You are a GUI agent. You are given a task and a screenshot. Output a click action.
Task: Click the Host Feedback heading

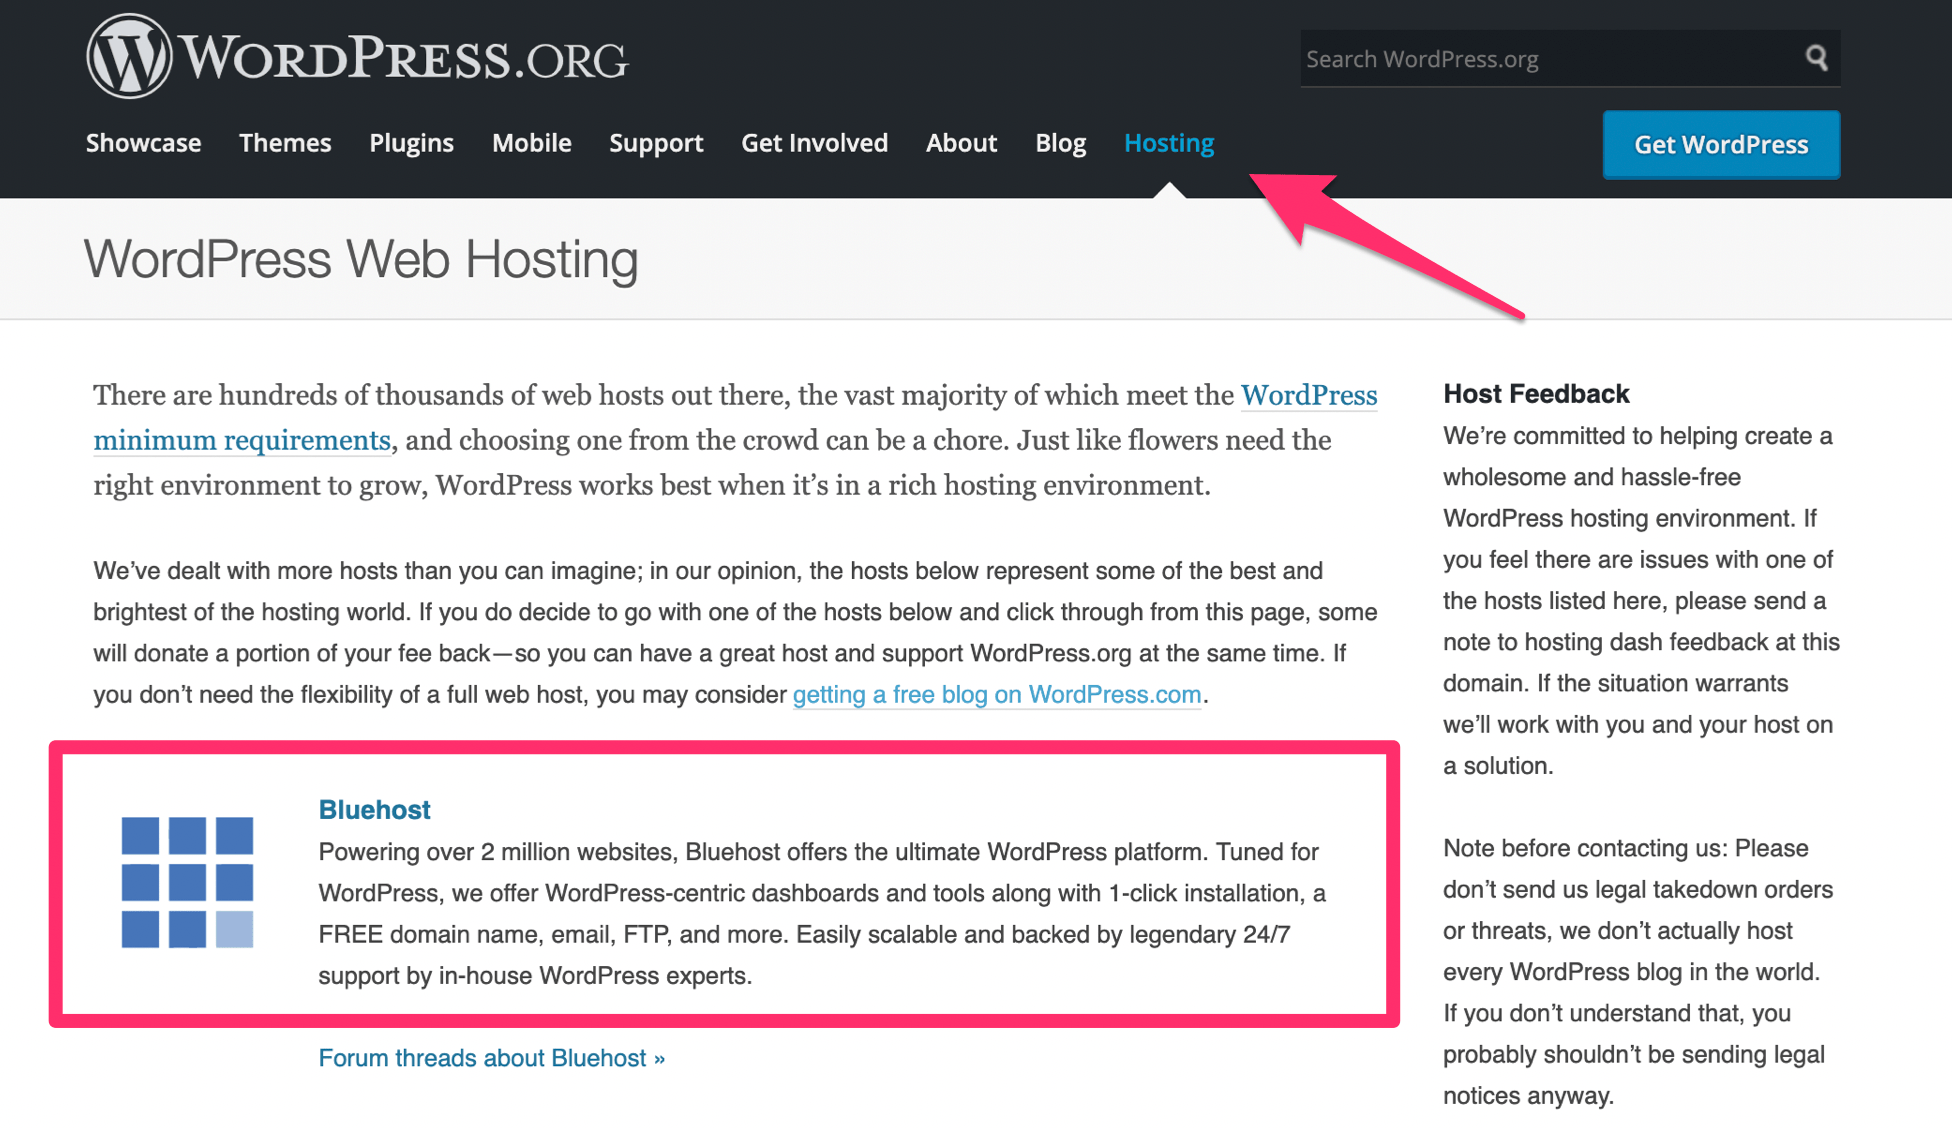pos(1536,394)
